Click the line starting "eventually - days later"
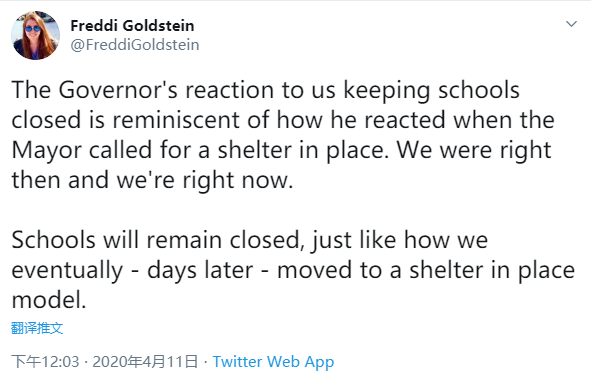Screen dimensions: 591x381 click(x=293, y=270)
